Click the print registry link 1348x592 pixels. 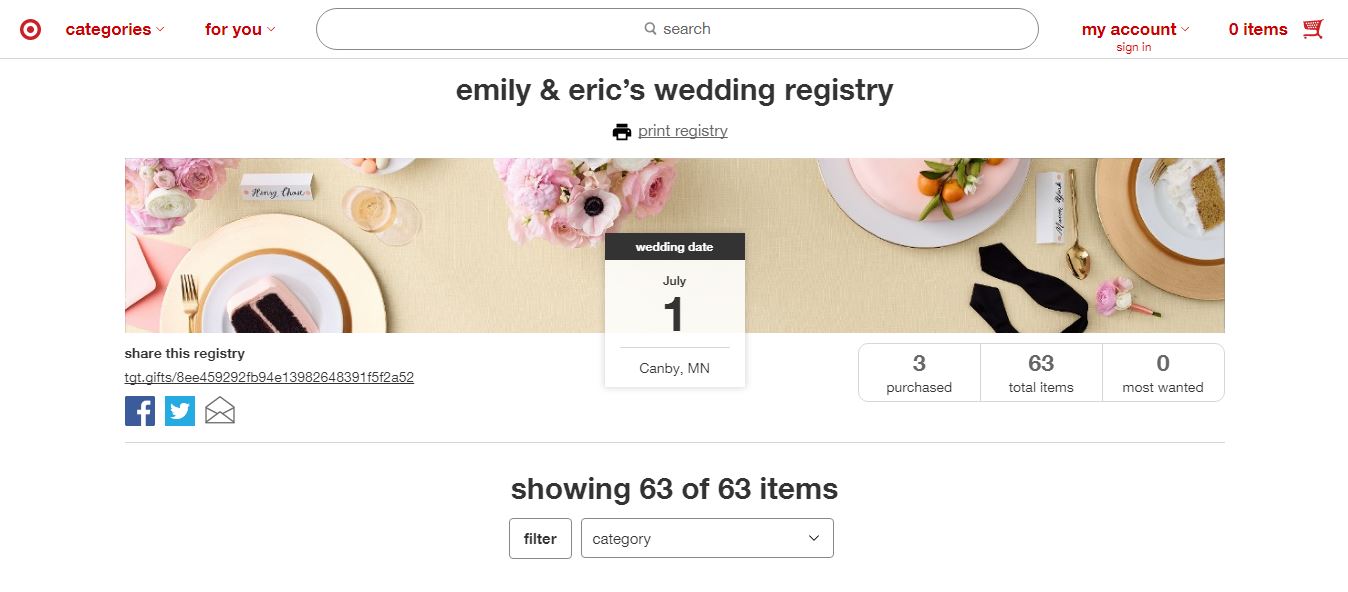coord(683,131)
